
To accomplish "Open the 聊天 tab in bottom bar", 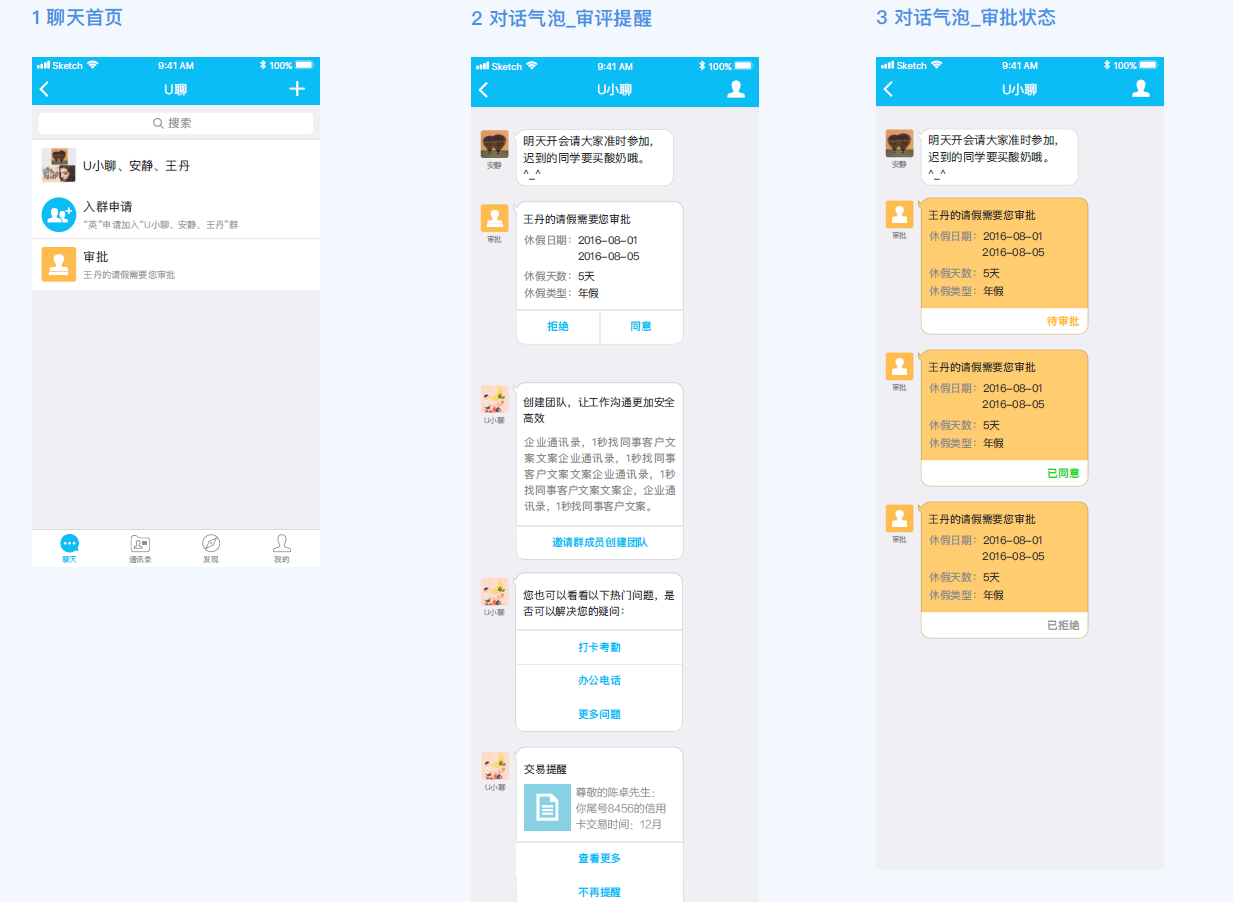I will pos(69,548).
